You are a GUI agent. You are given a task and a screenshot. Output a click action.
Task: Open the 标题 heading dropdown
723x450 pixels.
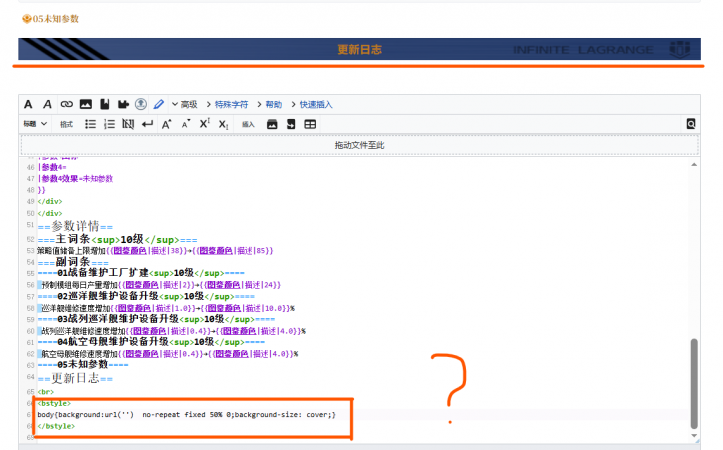[x=35, y=124]
